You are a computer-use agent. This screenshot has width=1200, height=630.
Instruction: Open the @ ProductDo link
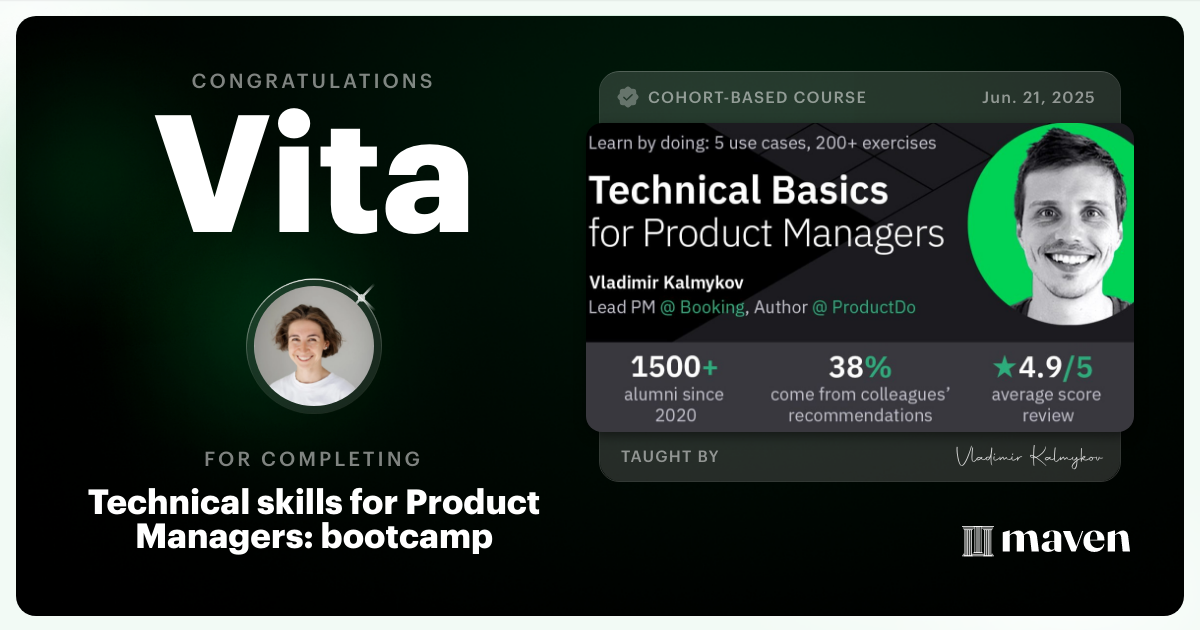[x=863, y=307]
